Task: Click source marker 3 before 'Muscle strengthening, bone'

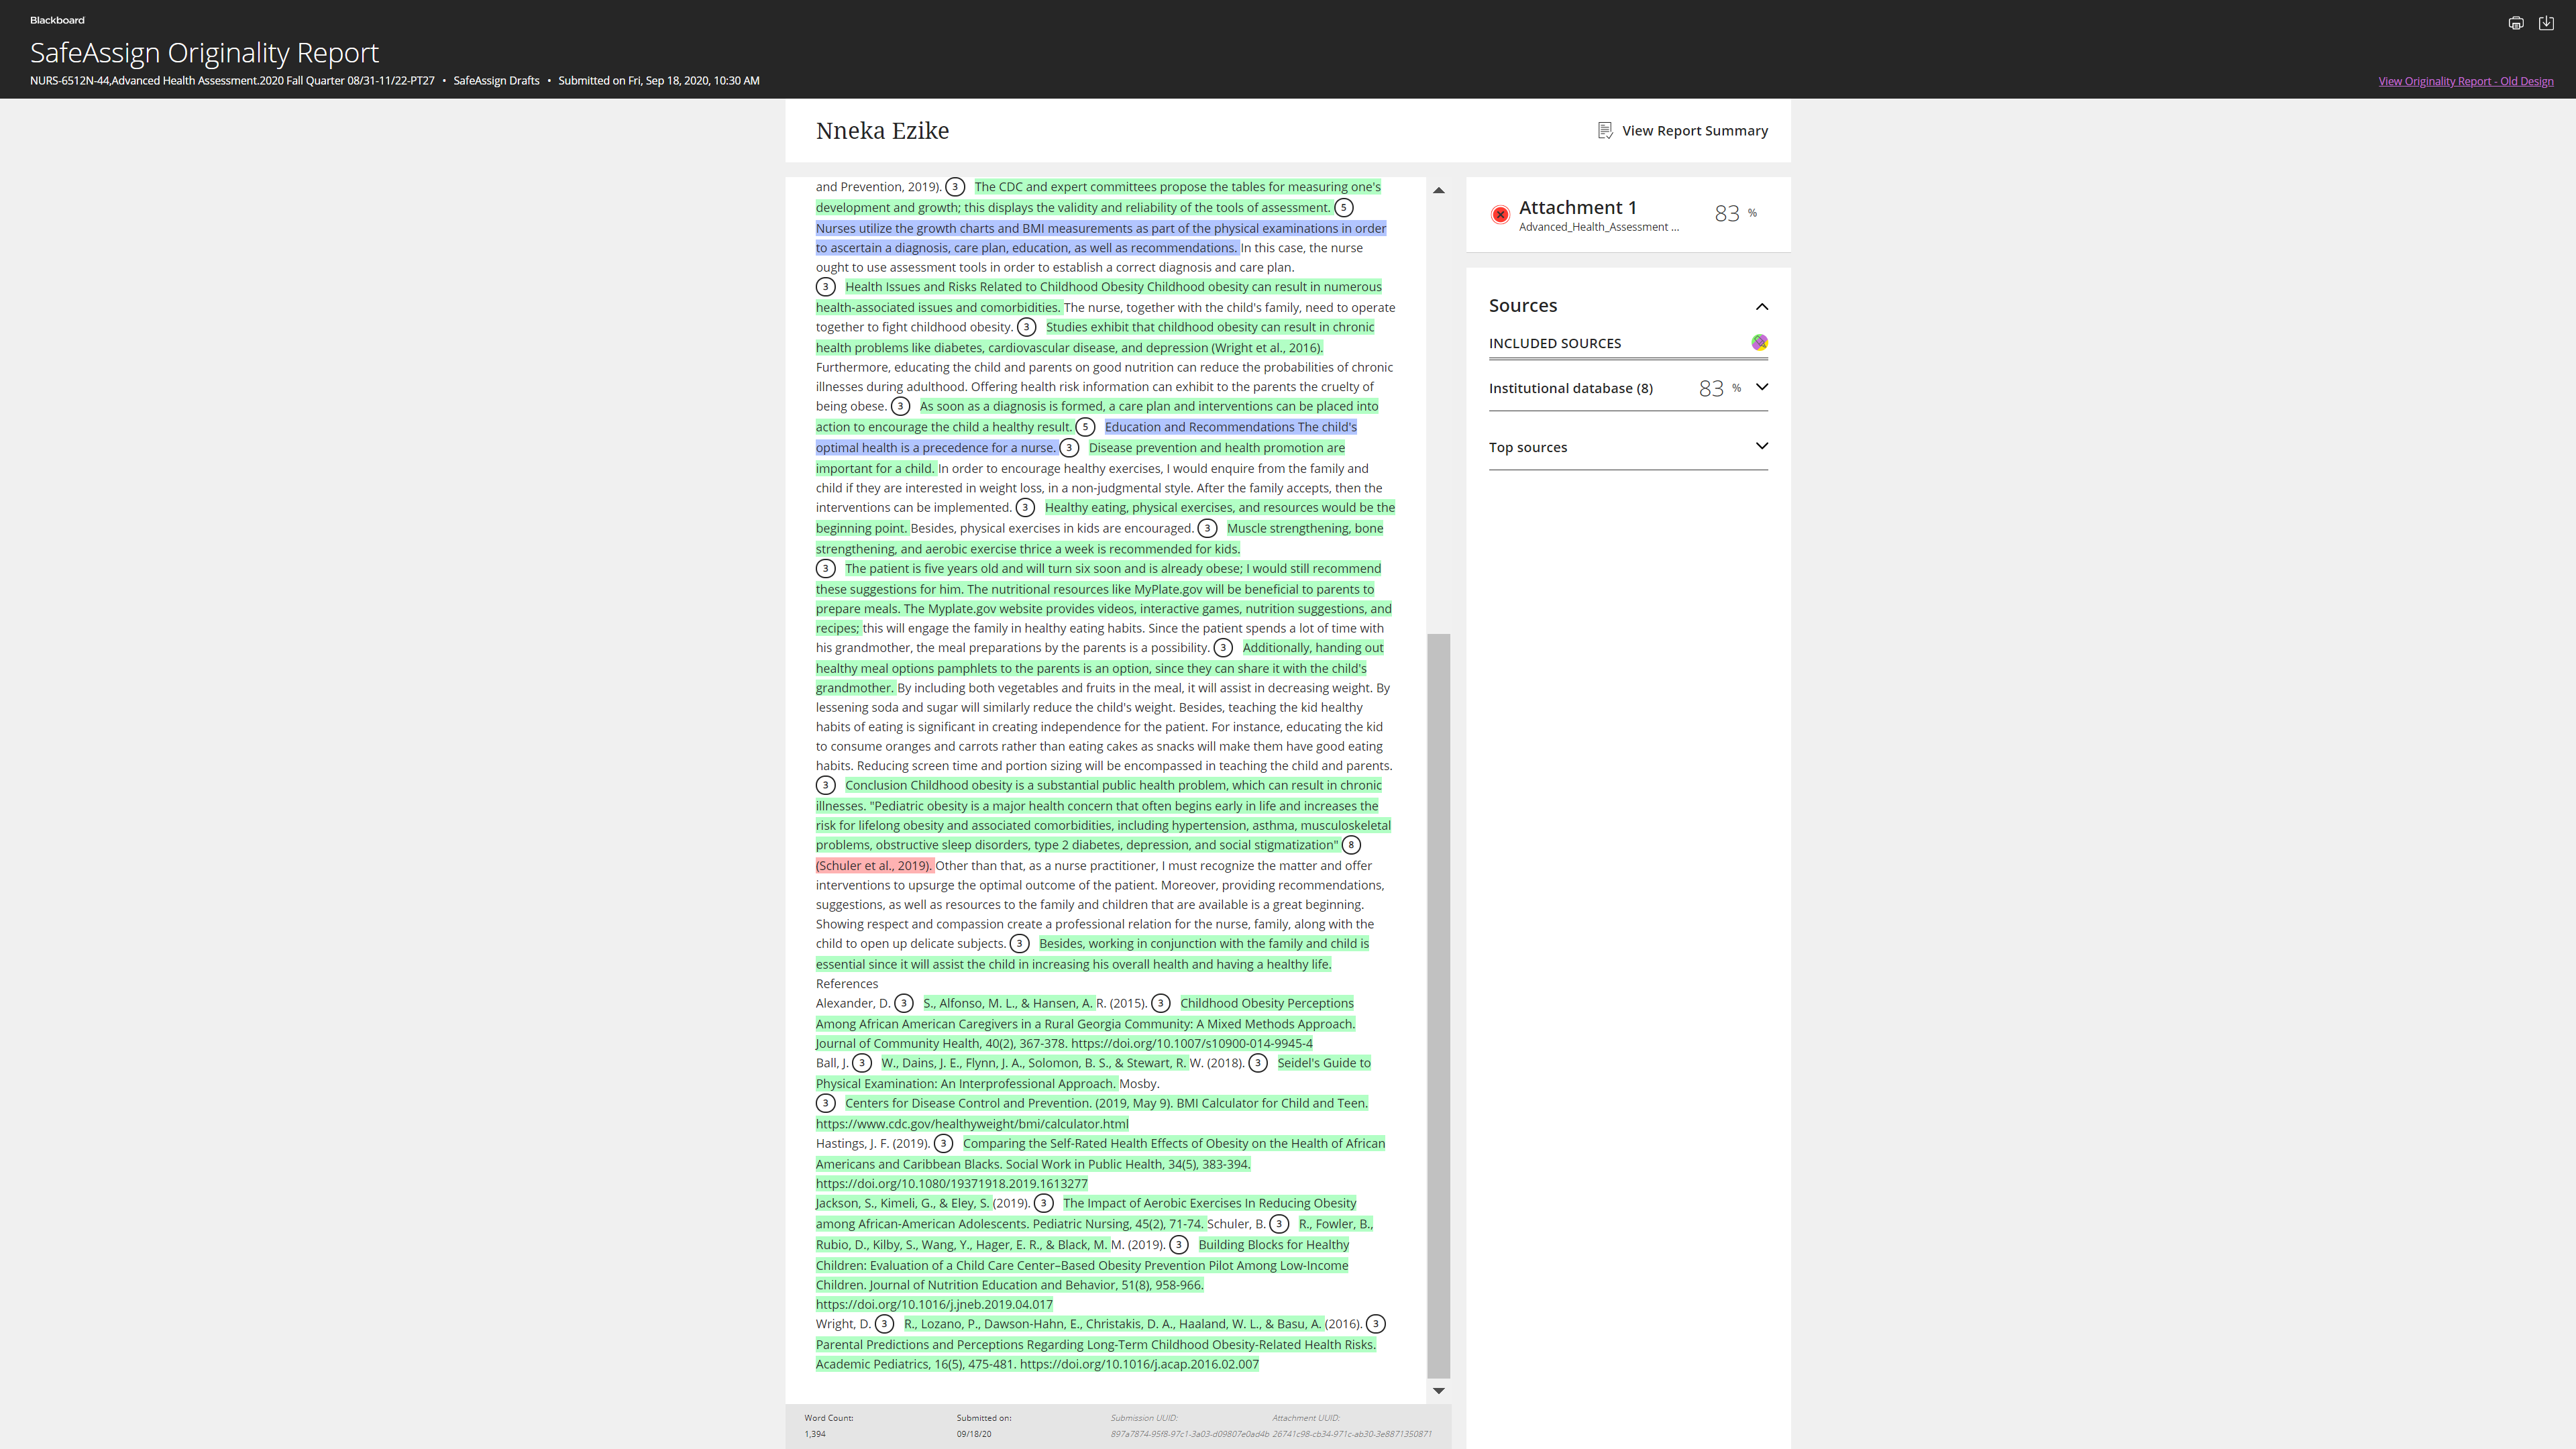Action: point(1207,528)
